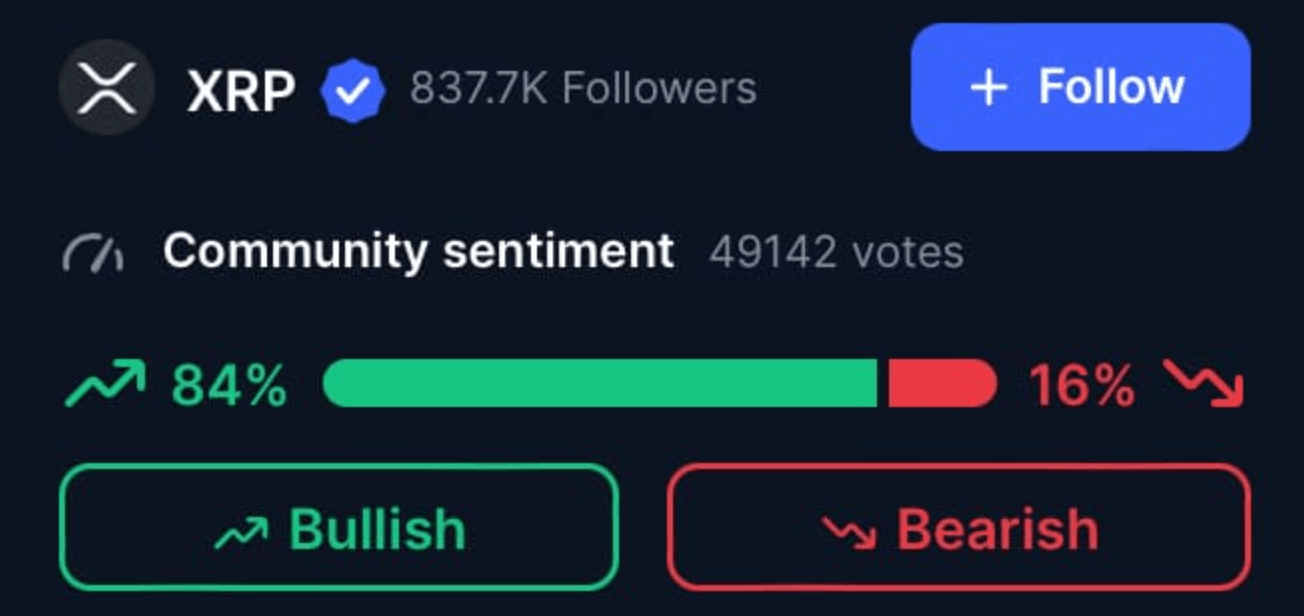This screenshot has height=616, width=1304.
Task: Click the green 84% bullish percentage
Action: (x=229, y=385)
